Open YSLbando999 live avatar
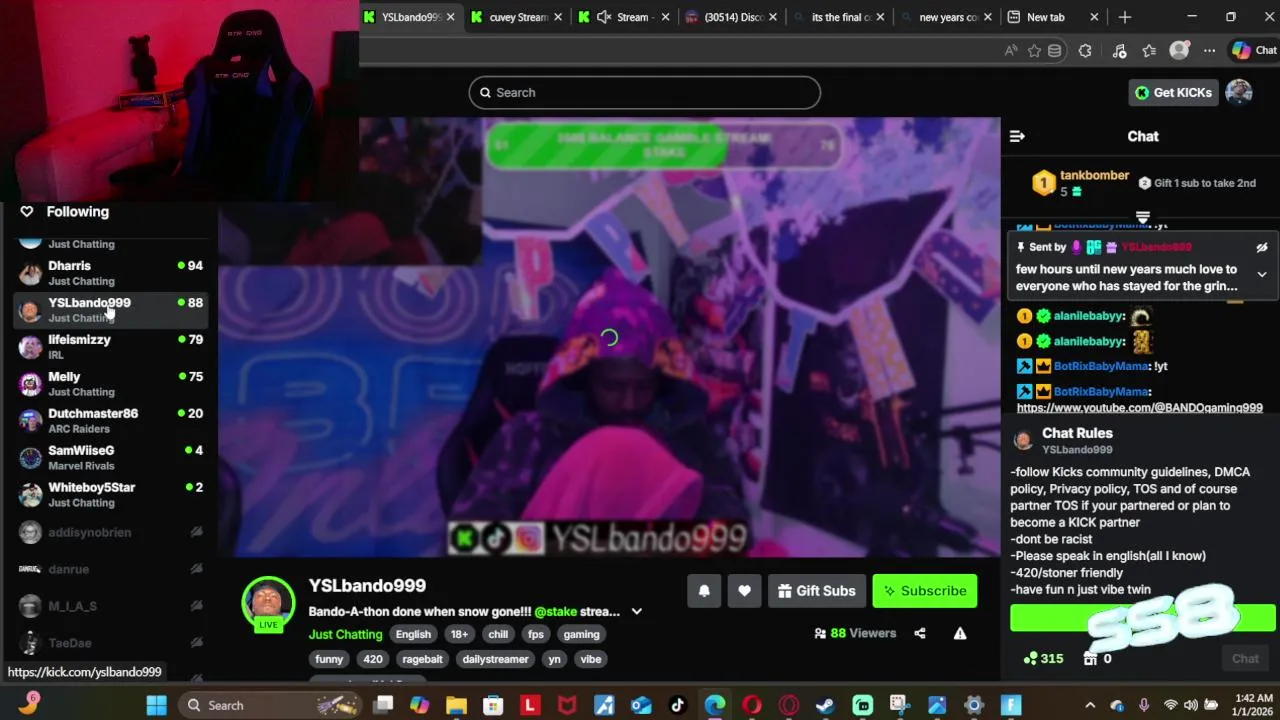The image size is (1280, 720). (268, 604)
